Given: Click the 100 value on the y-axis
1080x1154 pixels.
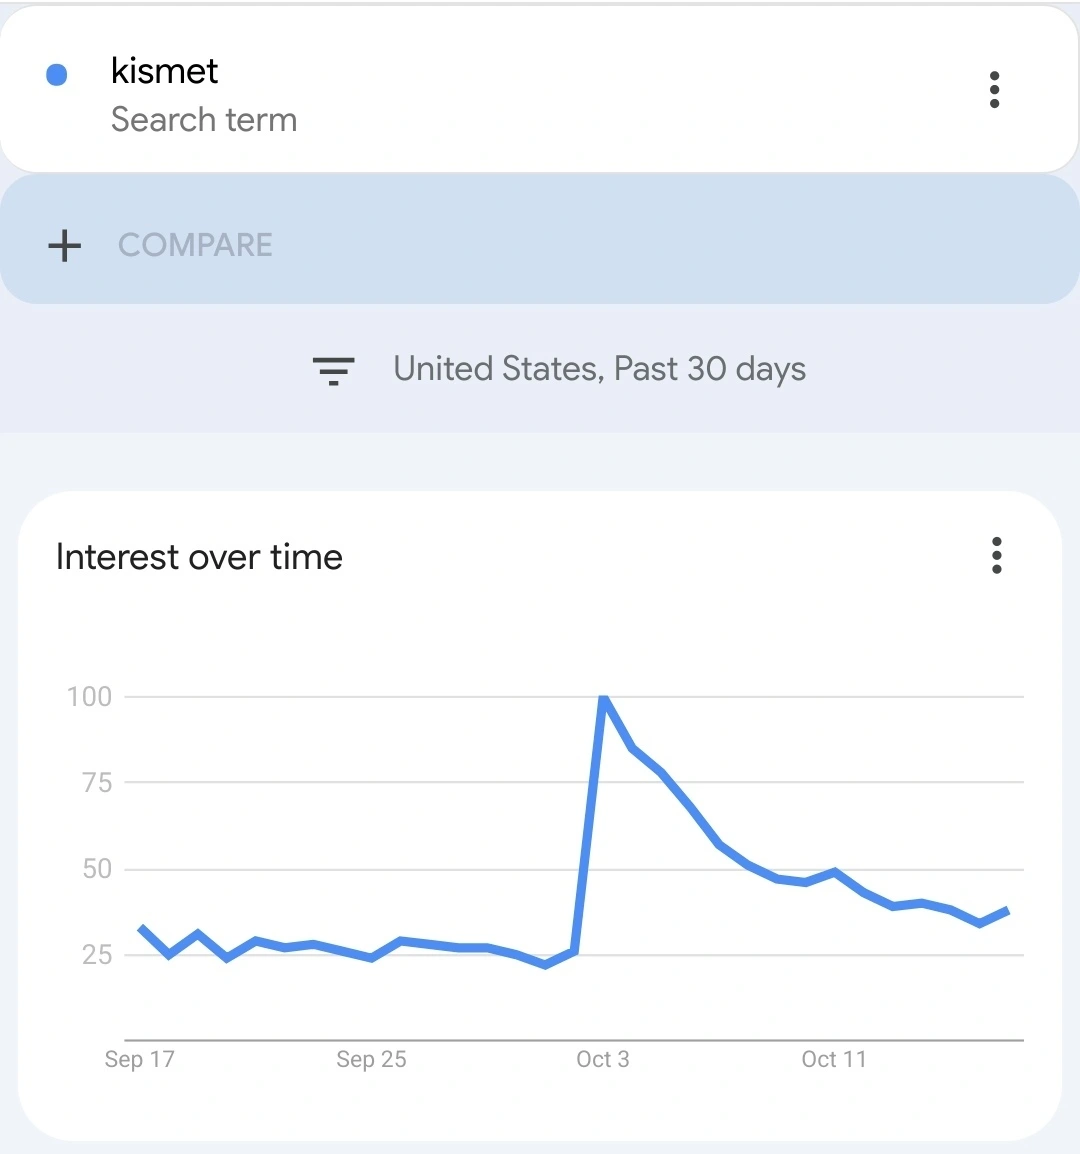Looking at the screenshot, I should click(89, 697).
